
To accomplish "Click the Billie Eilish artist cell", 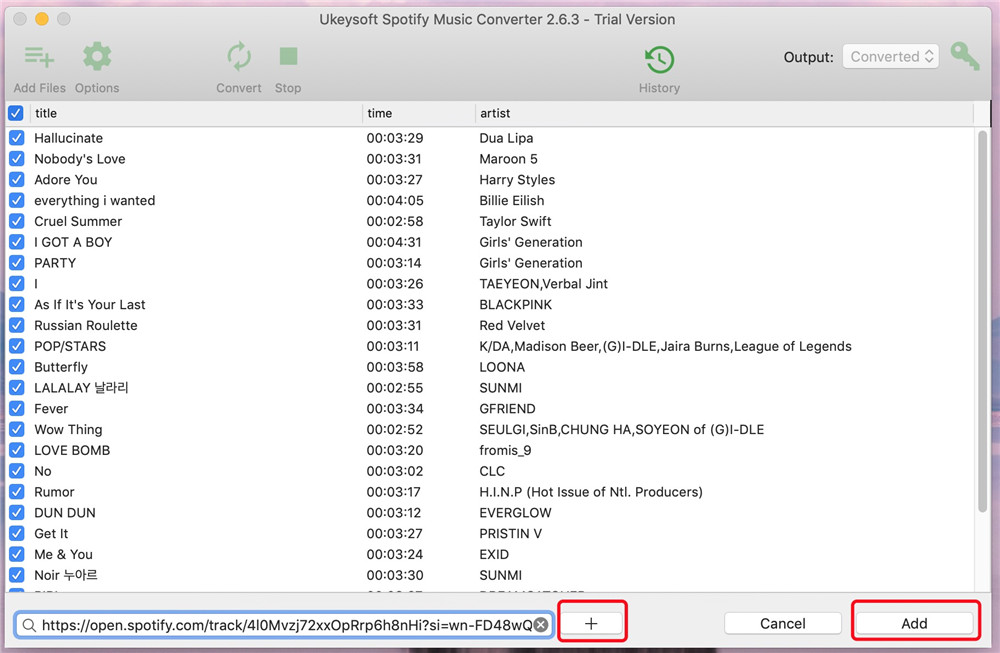I will tap(511, 200).
